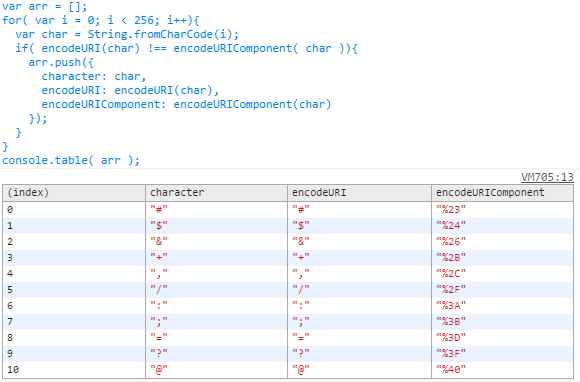This screenshot has width=580, height=382.
Task: Click index cell 5 in the table
Action: tap(74, 290)
